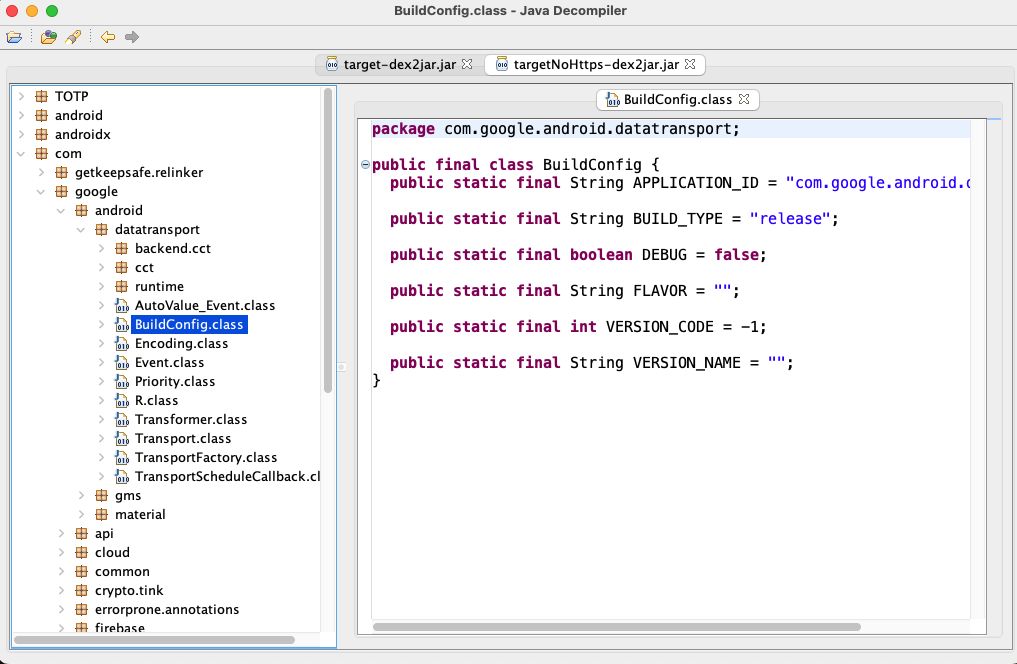Select the google package label
The height and width of the screenshot is (664, 1017).
coord(96,191)
